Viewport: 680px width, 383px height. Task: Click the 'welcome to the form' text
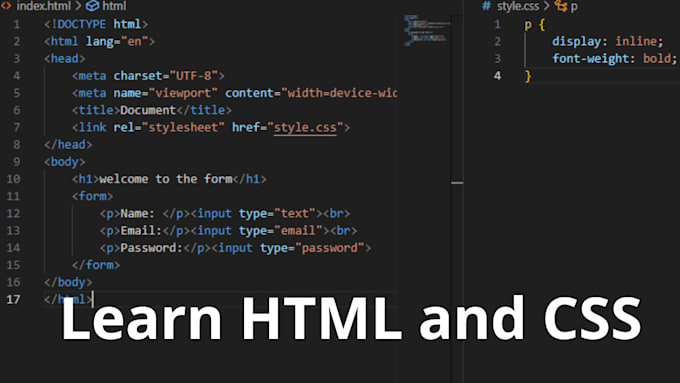tap(166, 179)
